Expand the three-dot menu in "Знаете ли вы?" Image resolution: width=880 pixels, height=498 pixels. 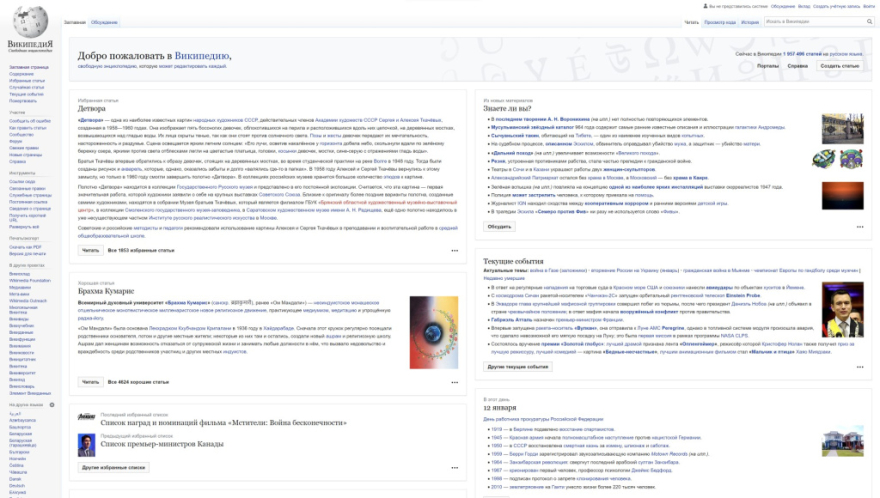pyautogui.click(x=859, y=227)
